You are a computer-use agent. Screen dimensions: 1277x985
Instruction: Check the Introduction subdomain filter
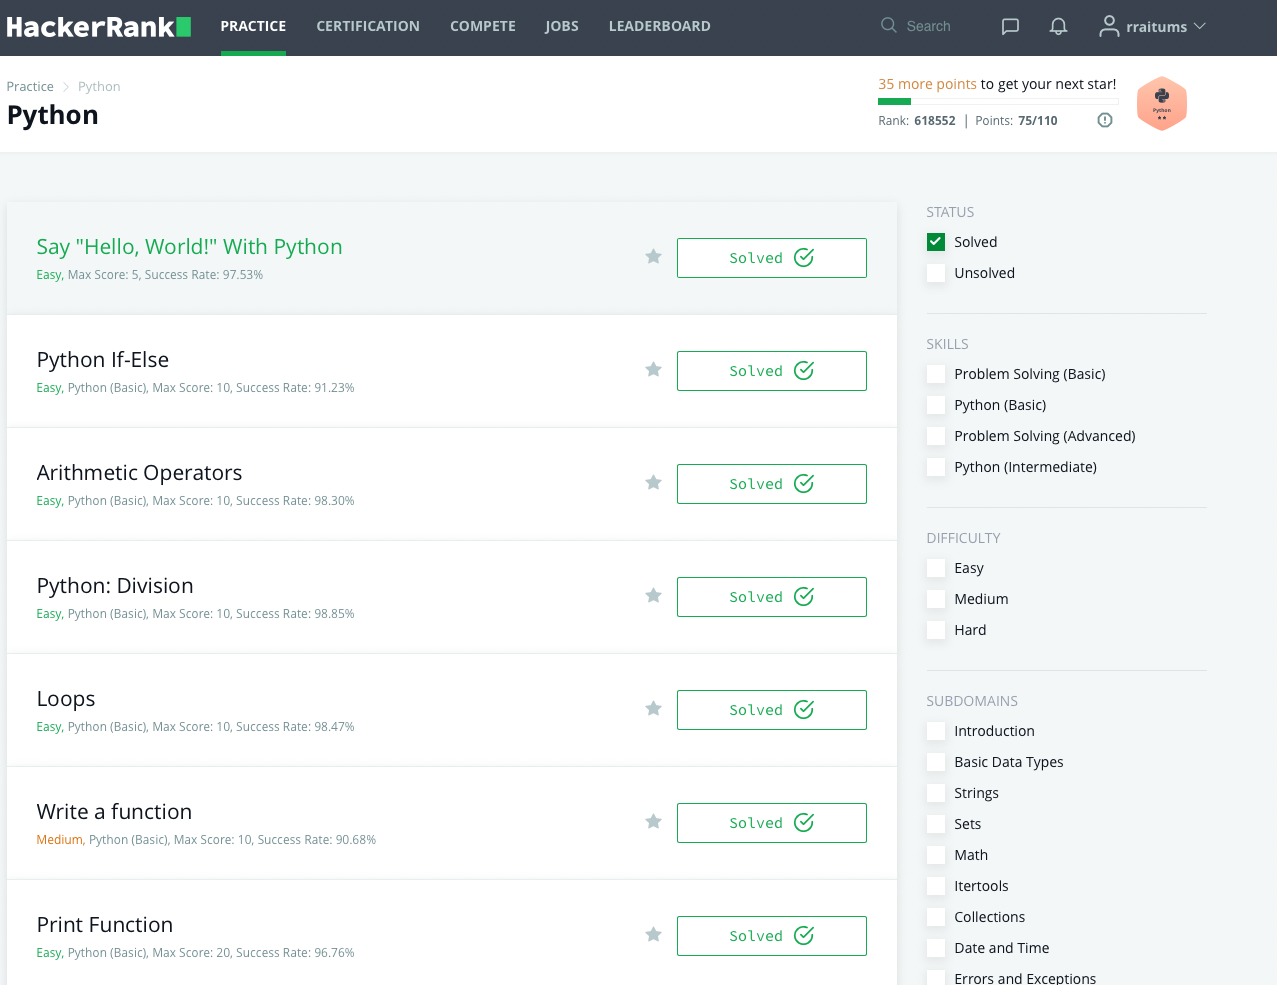pos(936,731)
